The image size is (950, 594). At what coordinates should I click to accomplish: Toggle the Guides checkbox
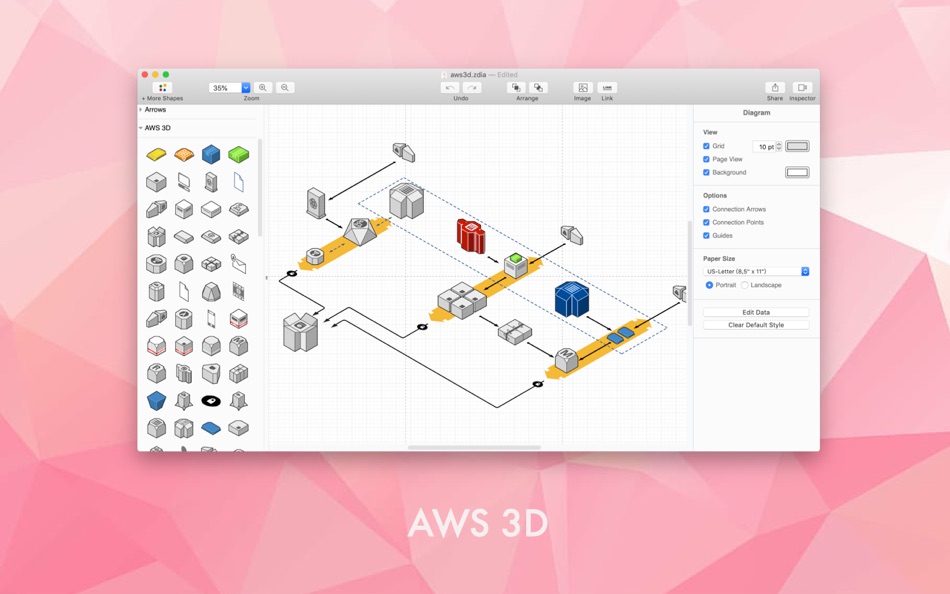(706, 236)
